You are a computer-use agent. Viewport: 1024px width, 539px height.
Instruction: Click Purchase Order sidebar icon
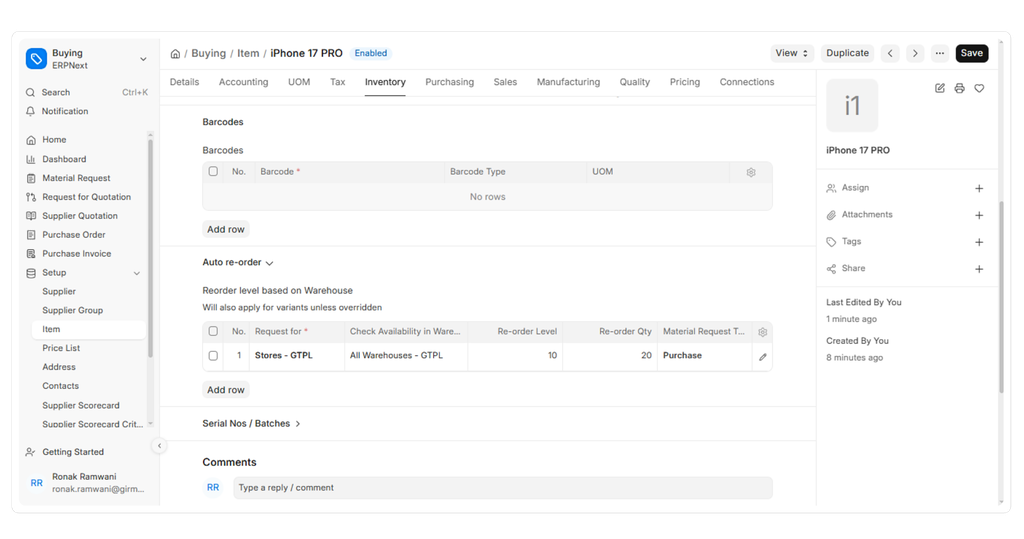click(31, 235)
